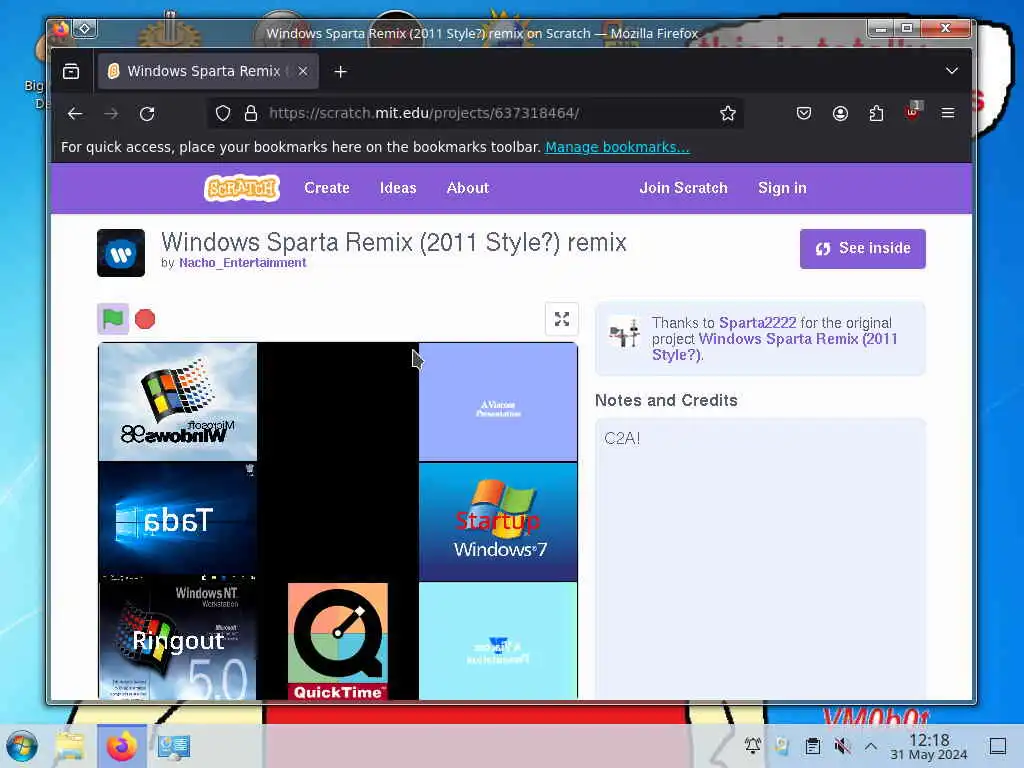1024x768 pixels.
Task: Click the pin-on-all-desktops titlebar icon
Action: tap(85, 28)
